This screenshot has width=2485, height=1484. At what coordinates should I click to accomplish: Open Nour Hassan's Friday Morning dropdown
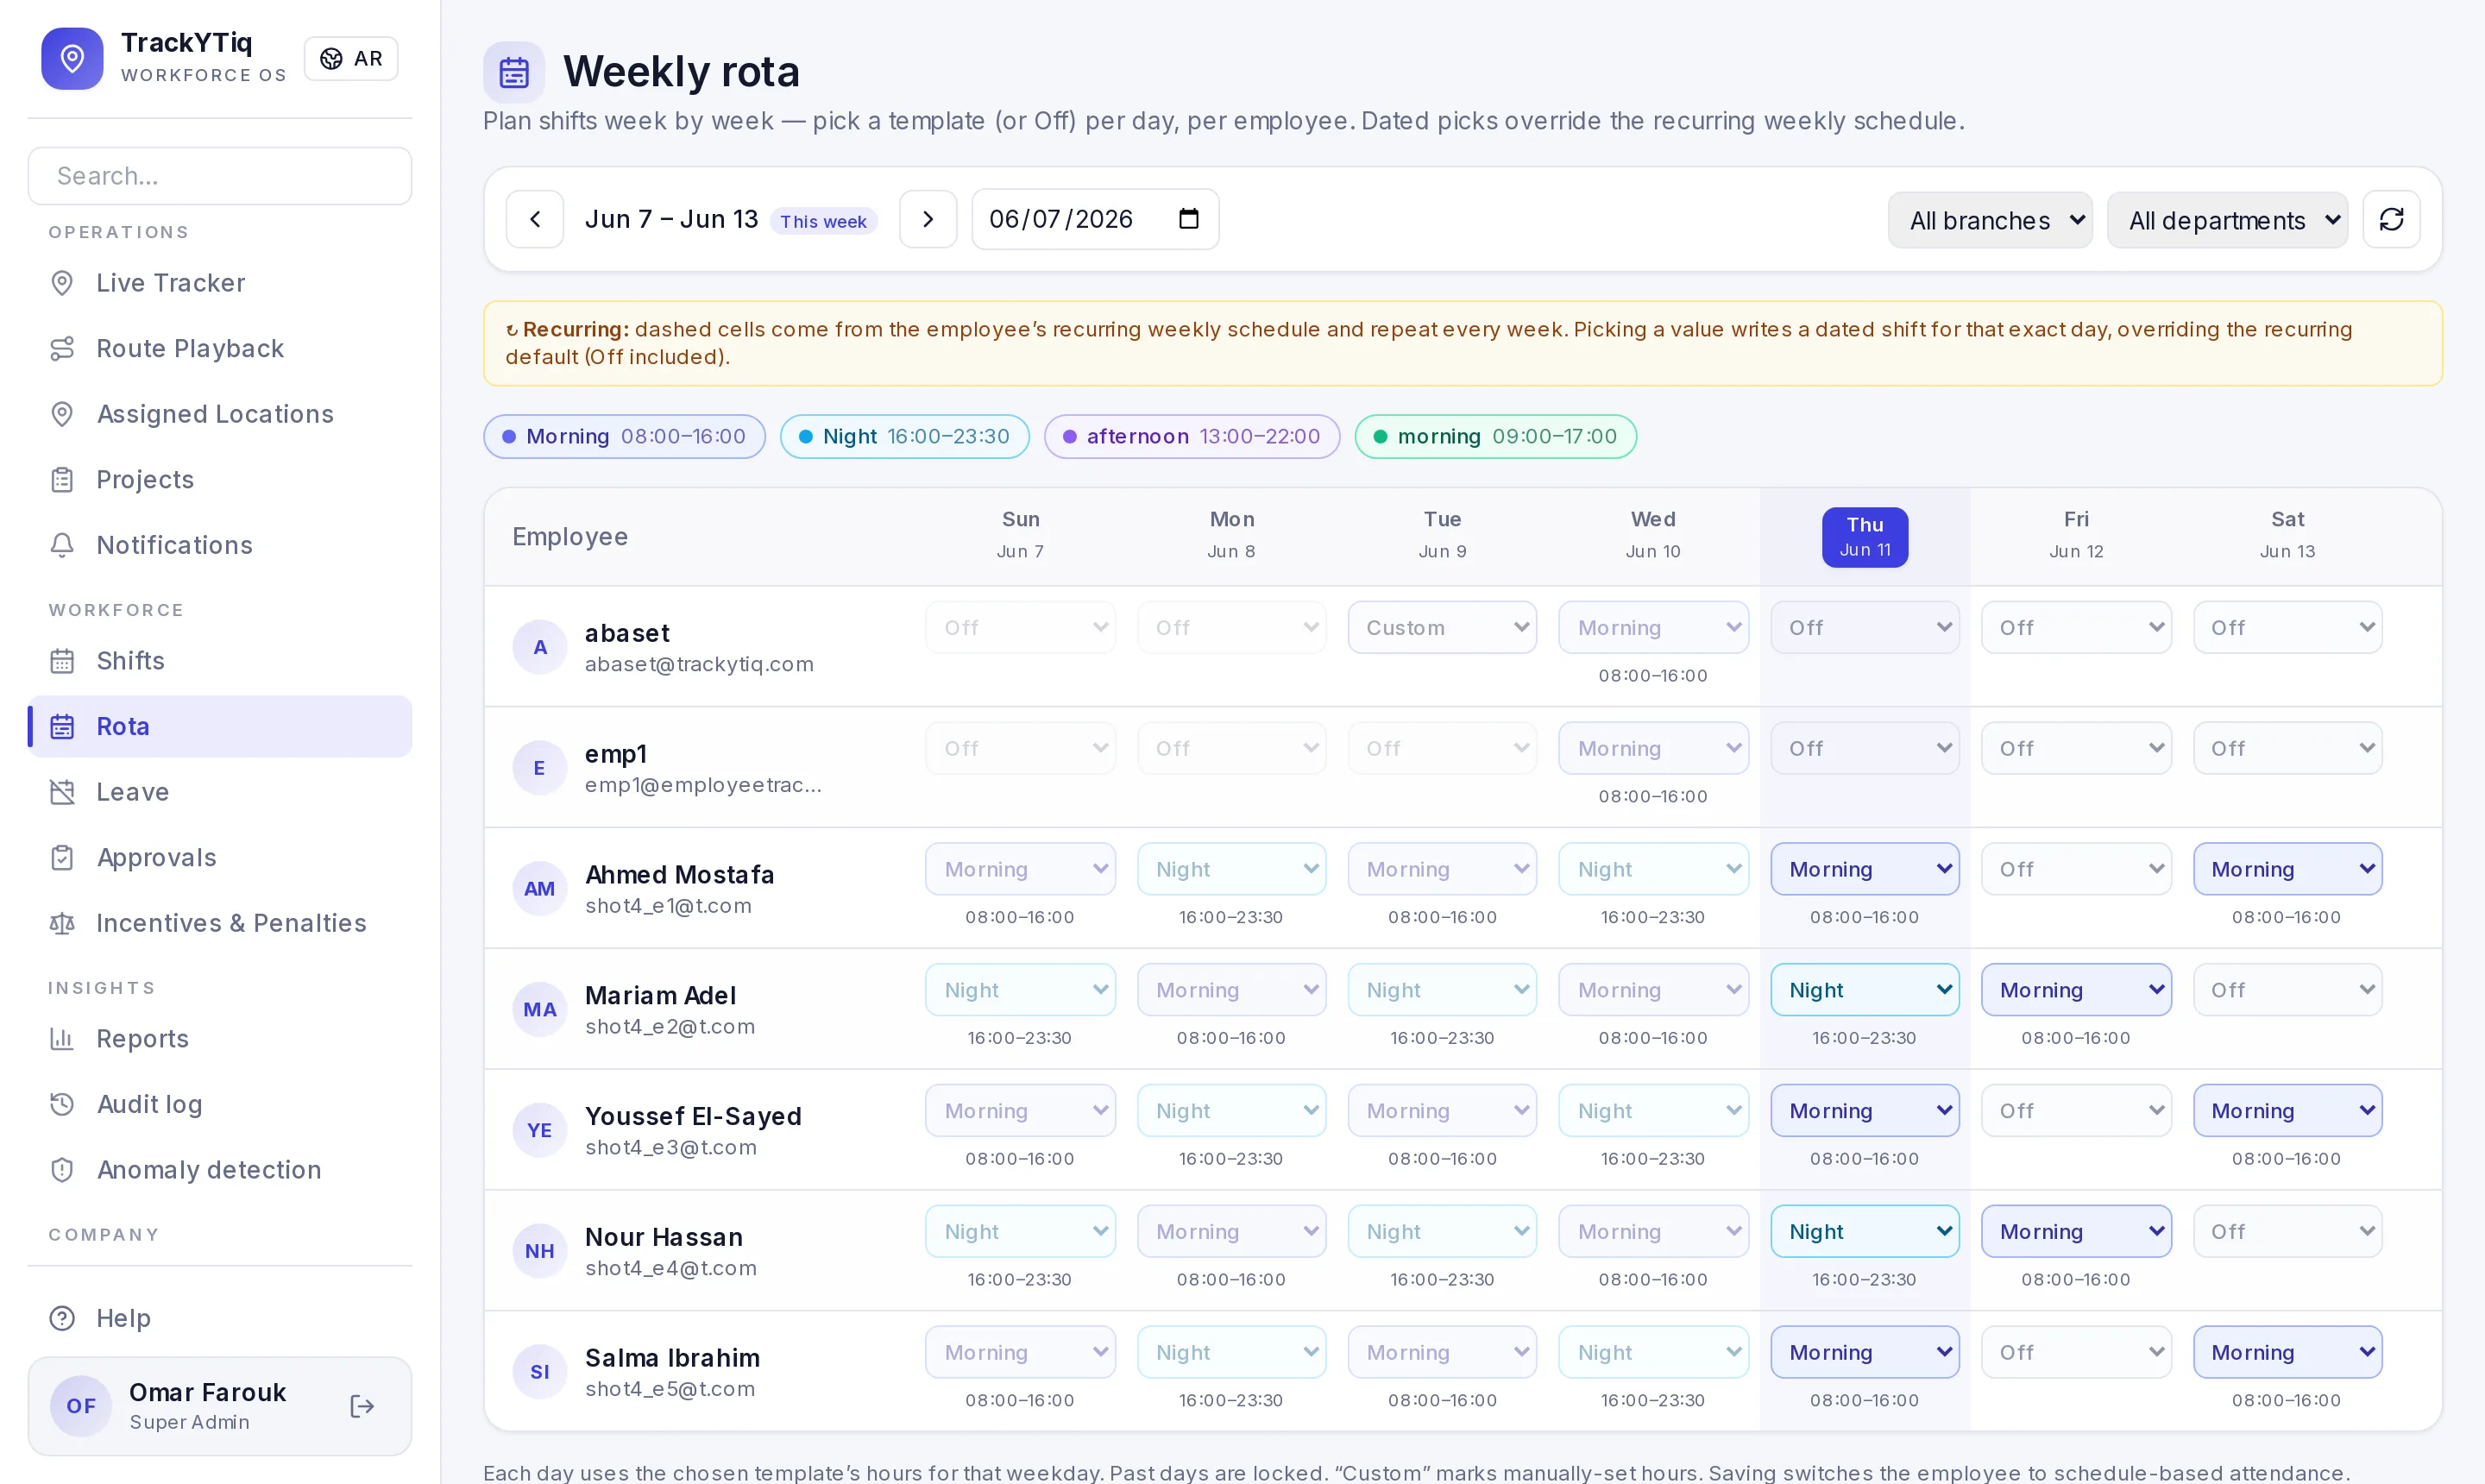tap(2076, 1232)
